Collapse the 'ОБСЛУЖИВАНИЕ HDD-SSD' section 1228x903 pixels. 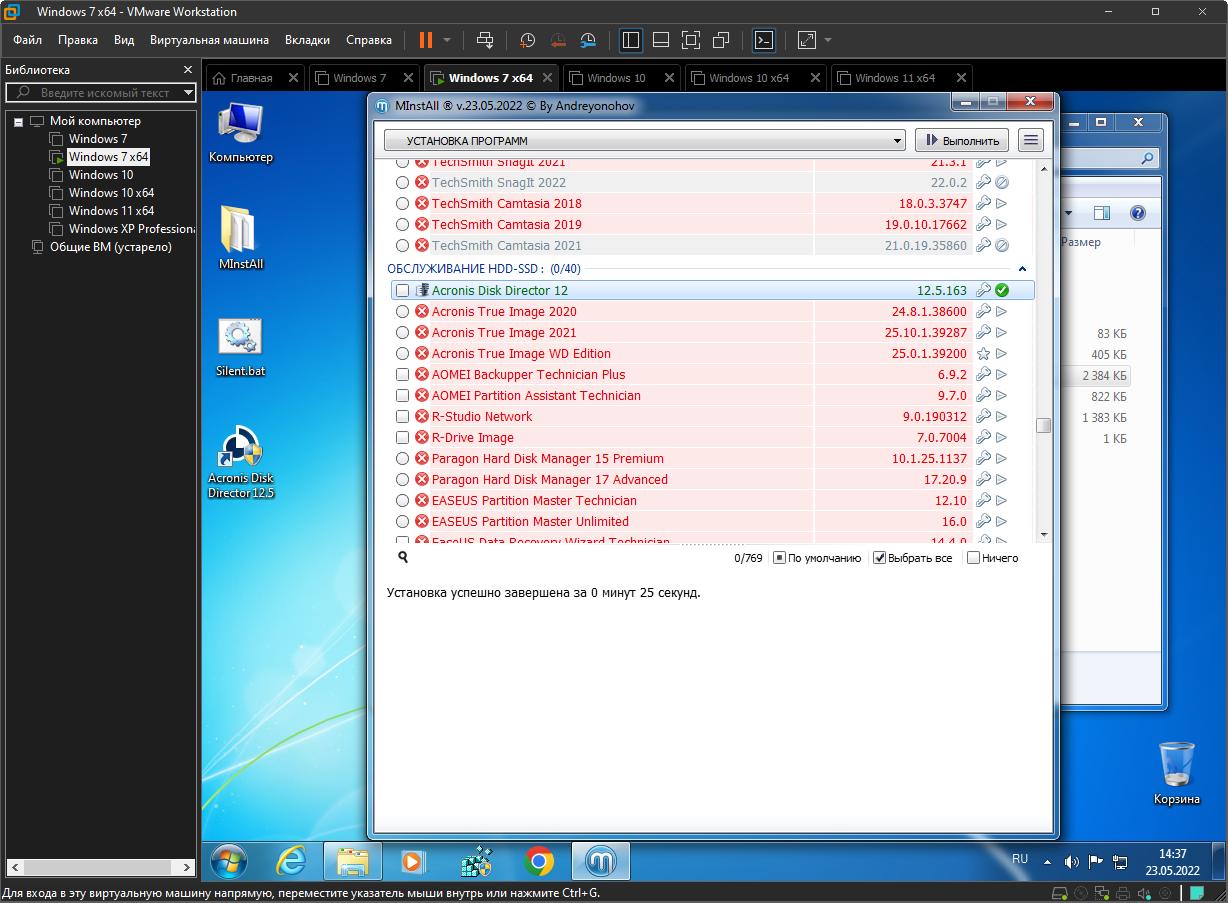point(1022,269)
